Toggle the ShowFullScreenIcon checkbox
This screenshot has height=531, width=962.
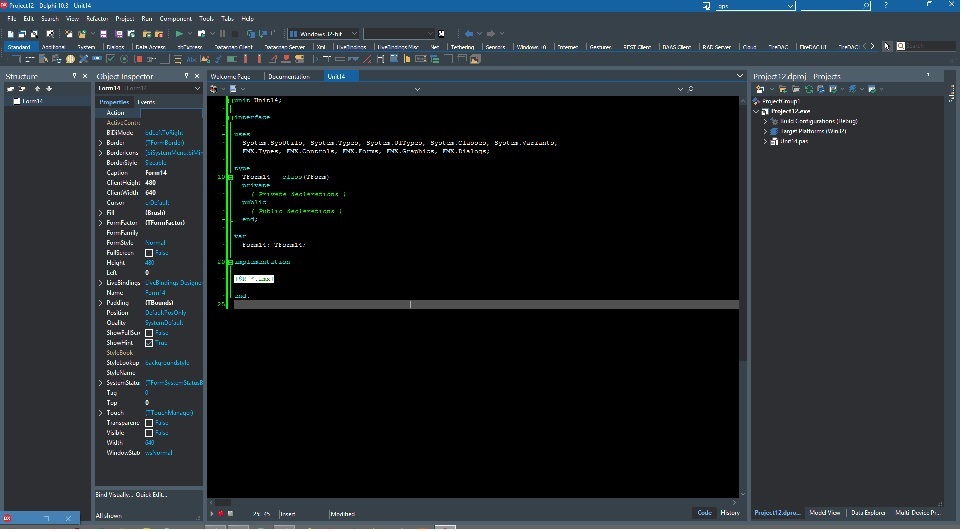(x=148, y=333)
